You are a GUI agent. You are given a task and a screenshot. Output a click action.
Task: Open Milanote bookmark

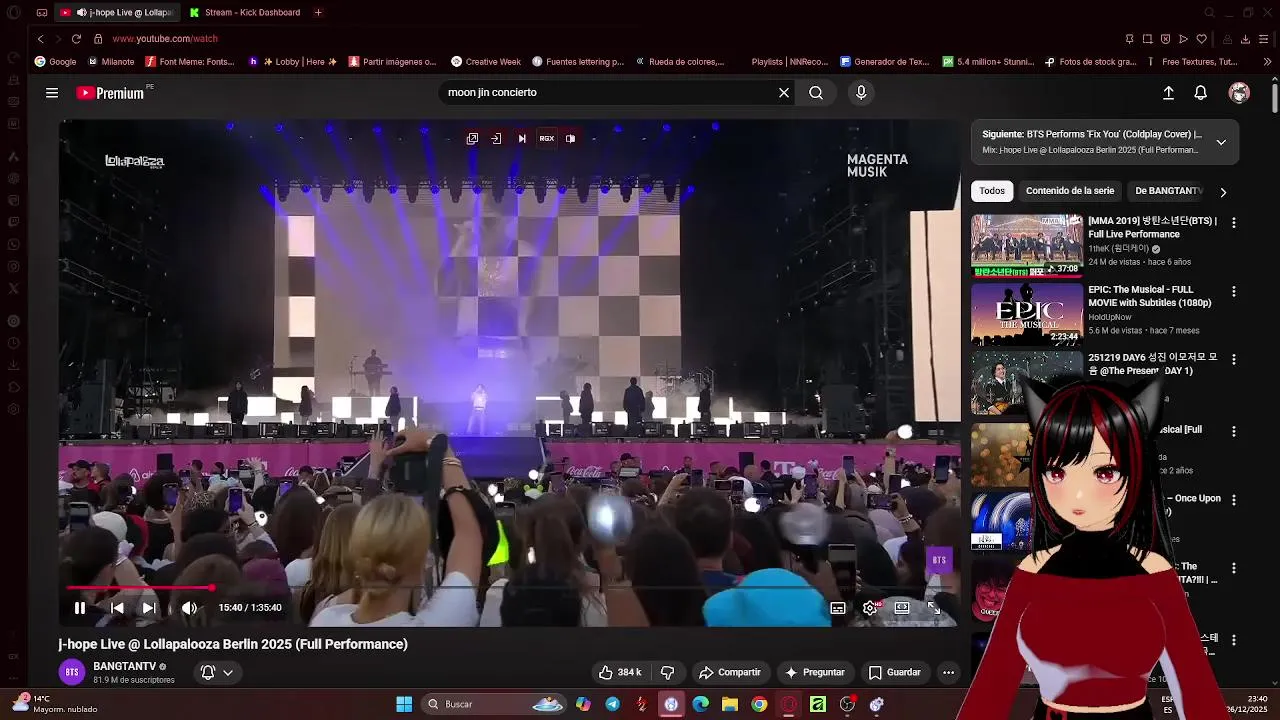[110, 62]
